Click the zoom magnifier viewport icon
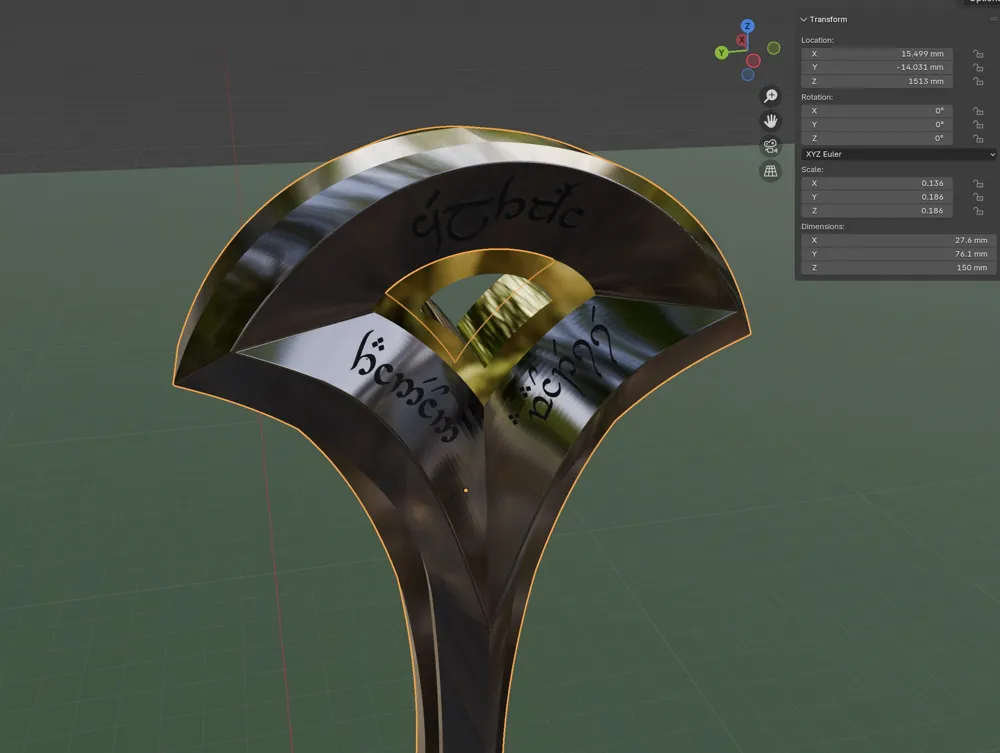Viewport: 1000px width, 753px height. 770,96
